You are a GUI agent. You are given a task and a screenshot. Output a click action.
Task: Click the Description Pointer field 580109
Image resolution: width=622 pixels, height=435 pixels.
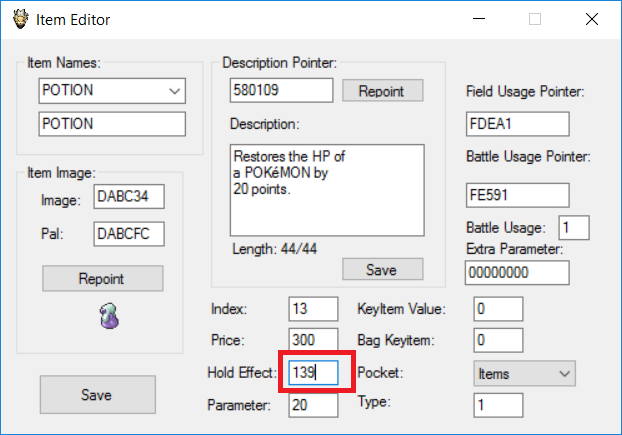click(x=281, y=90)
